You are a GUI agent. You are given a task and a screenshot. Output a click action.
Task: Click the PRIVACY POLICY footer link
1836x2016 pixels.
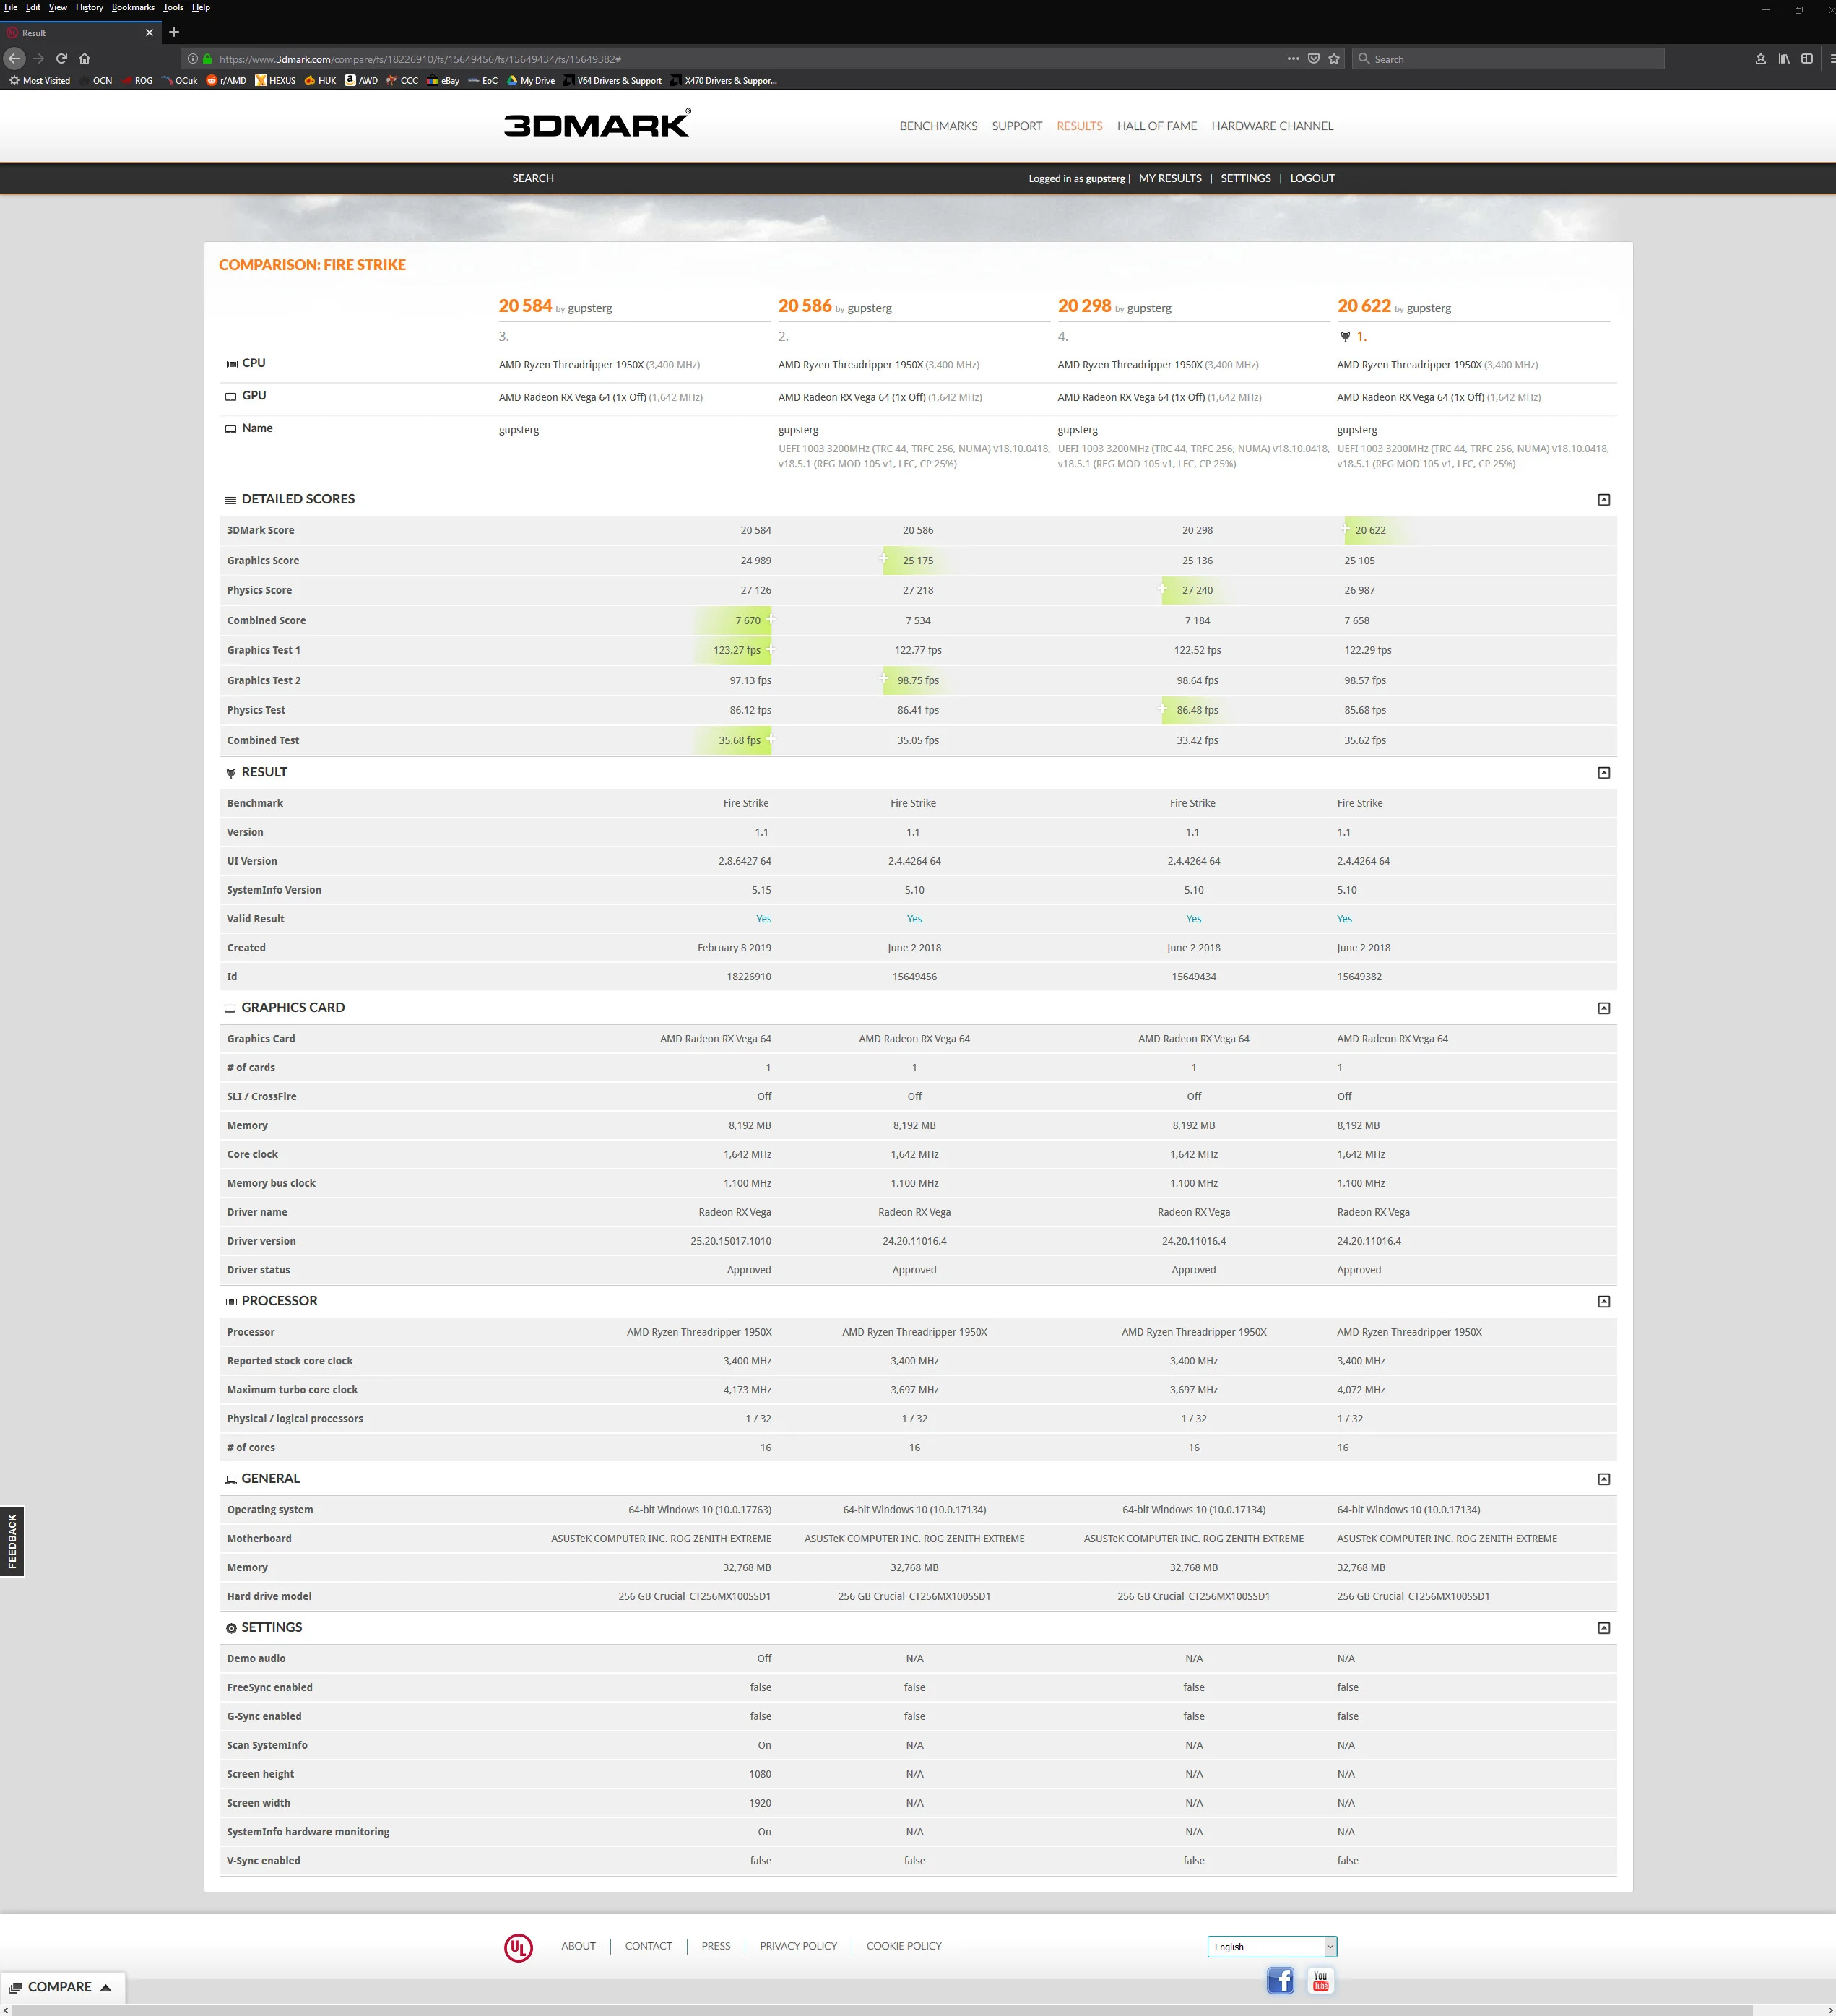click(x=798, y=1946)
